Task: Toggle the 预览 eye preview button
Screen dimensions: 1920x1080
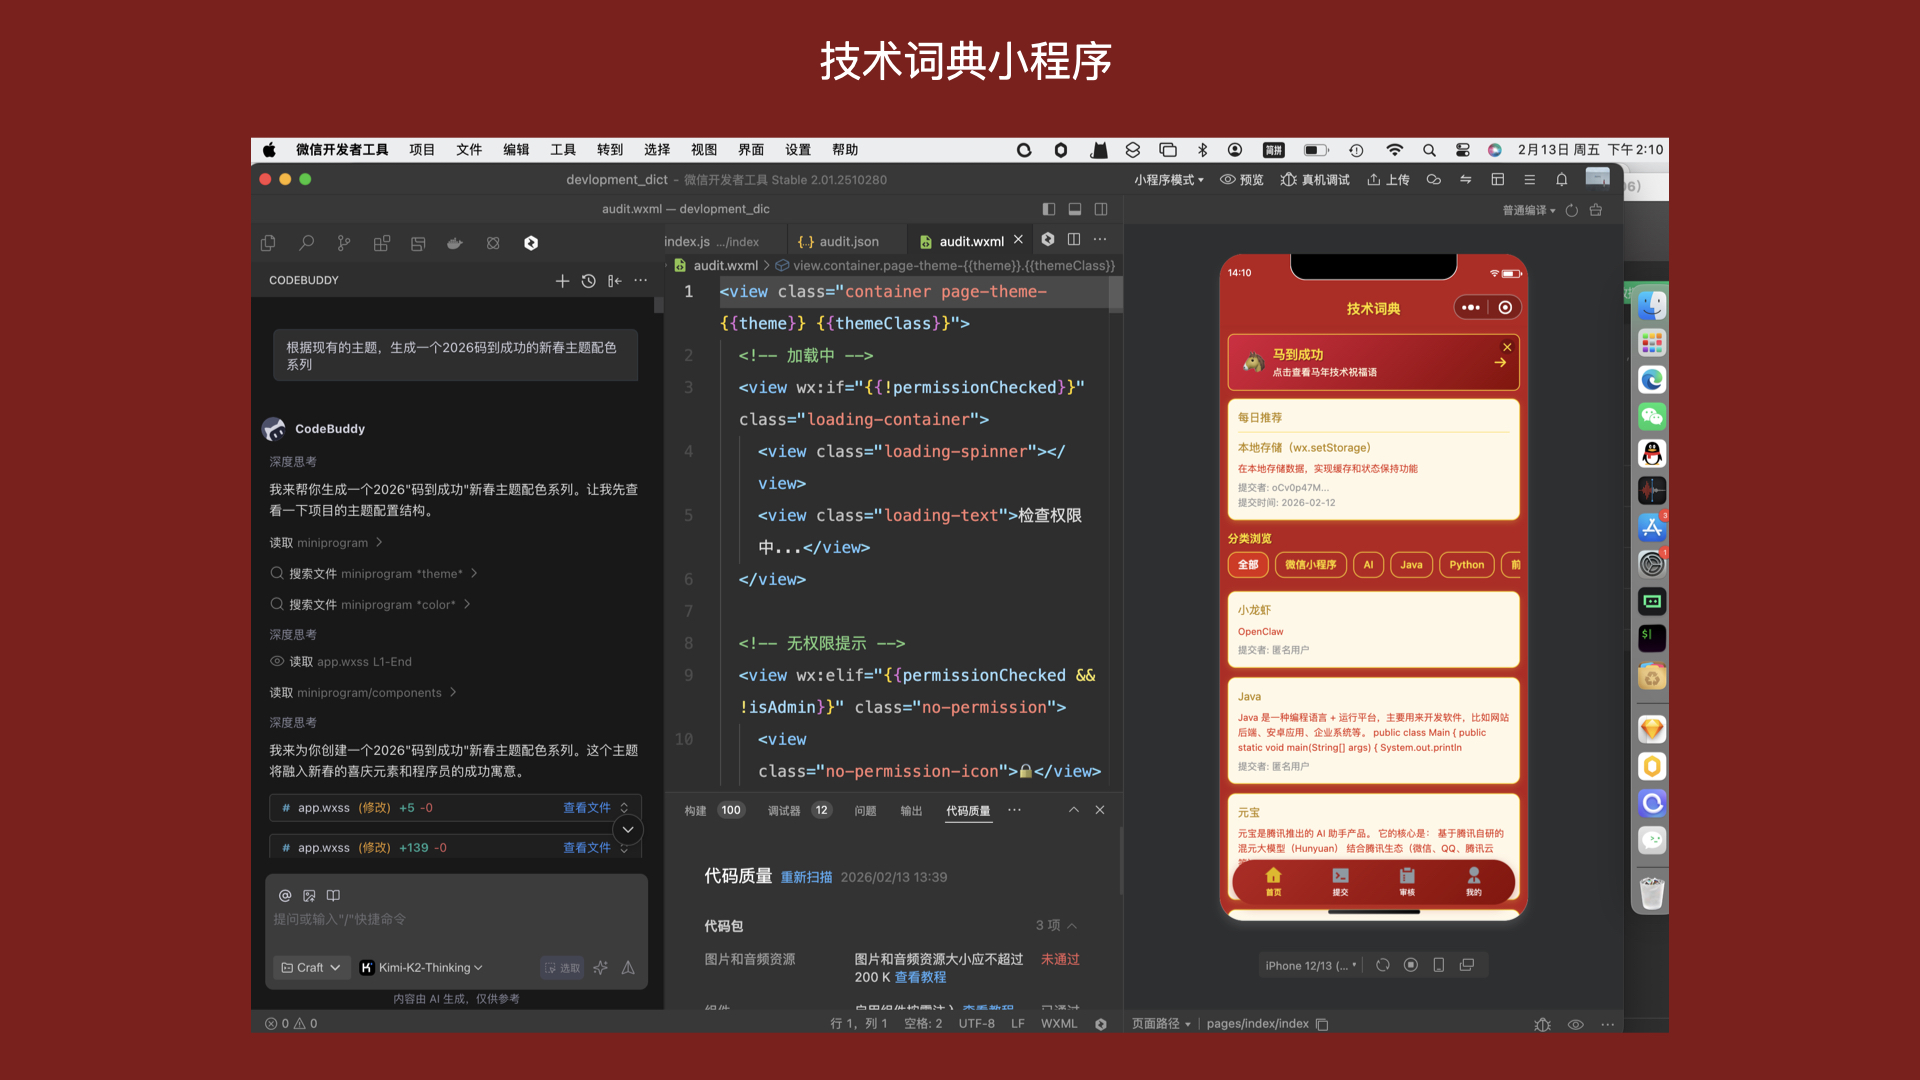Action: tap(1241, 180)
